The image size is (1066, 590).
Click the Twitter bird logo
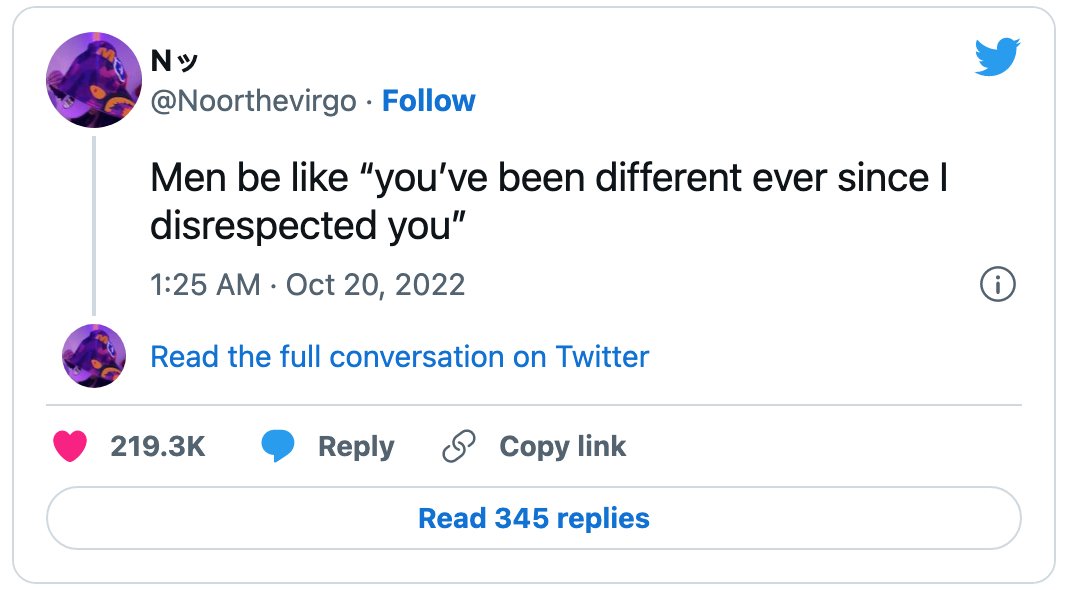pyautogui.click(x=997, y=57)
